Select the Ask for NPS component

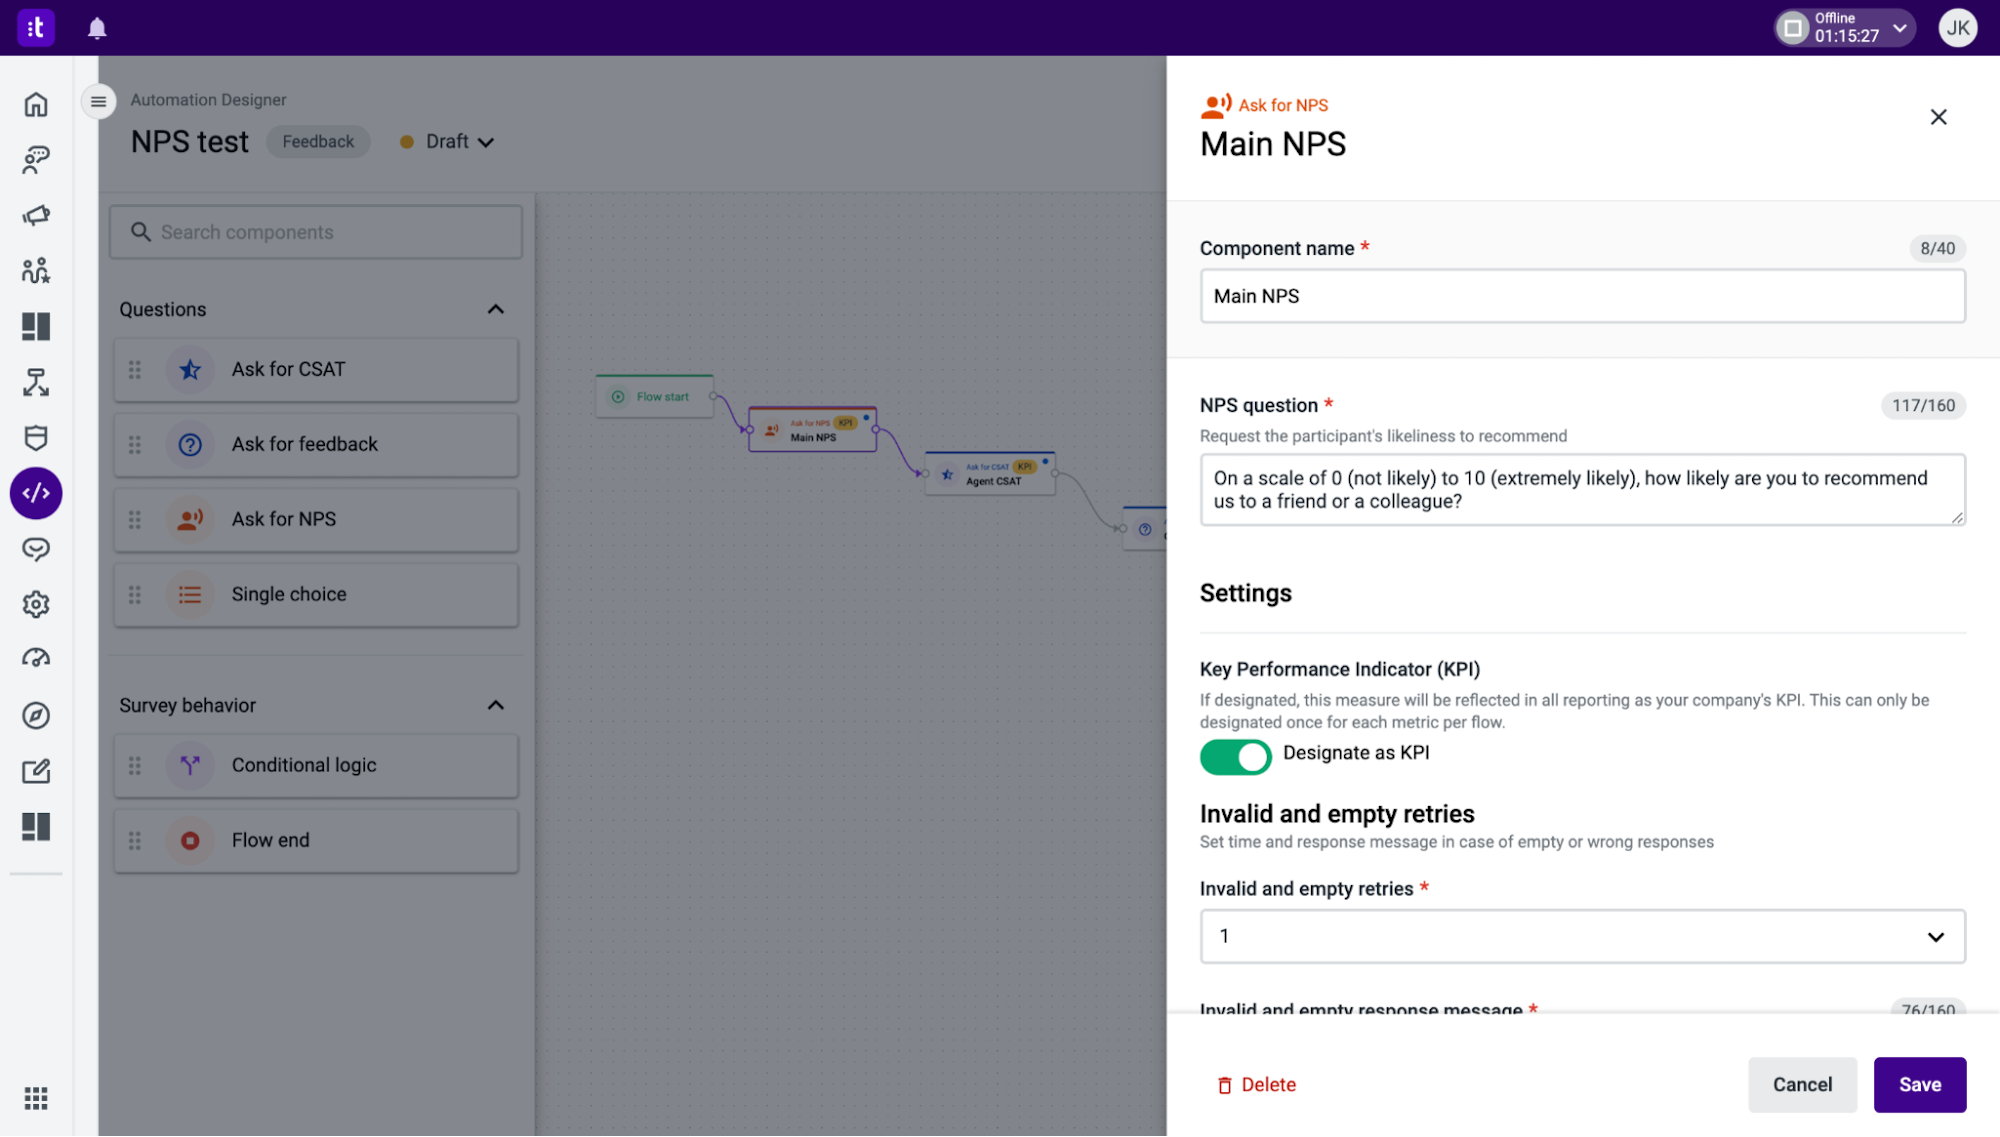point(316,520)
